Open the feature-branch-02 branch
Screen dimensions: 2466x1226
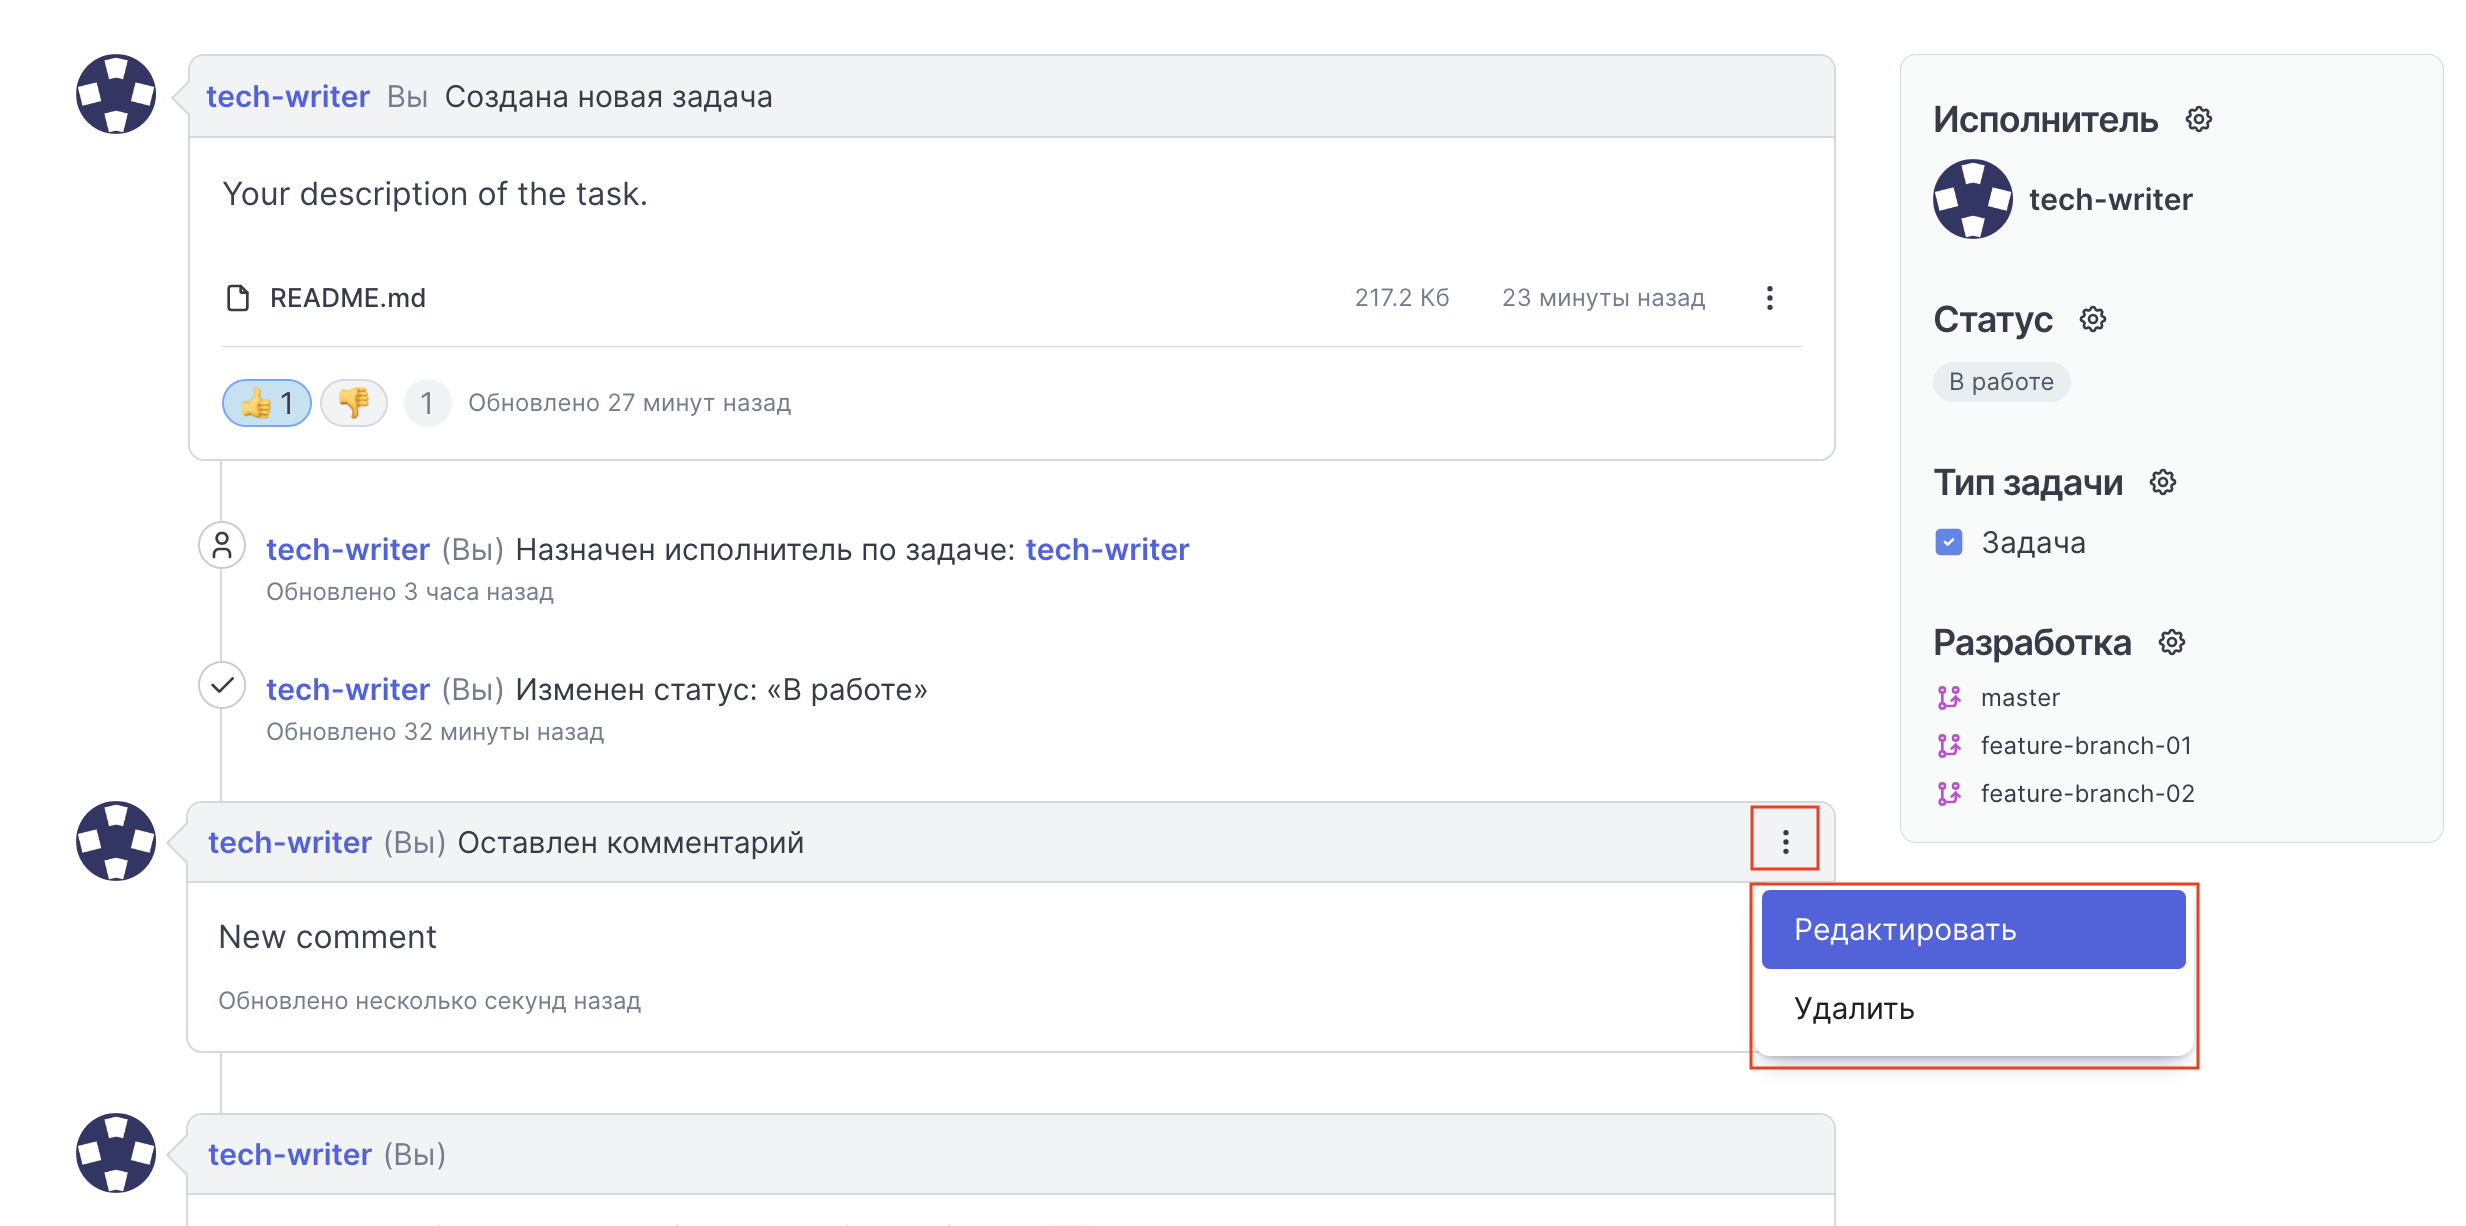(2088, 793)
